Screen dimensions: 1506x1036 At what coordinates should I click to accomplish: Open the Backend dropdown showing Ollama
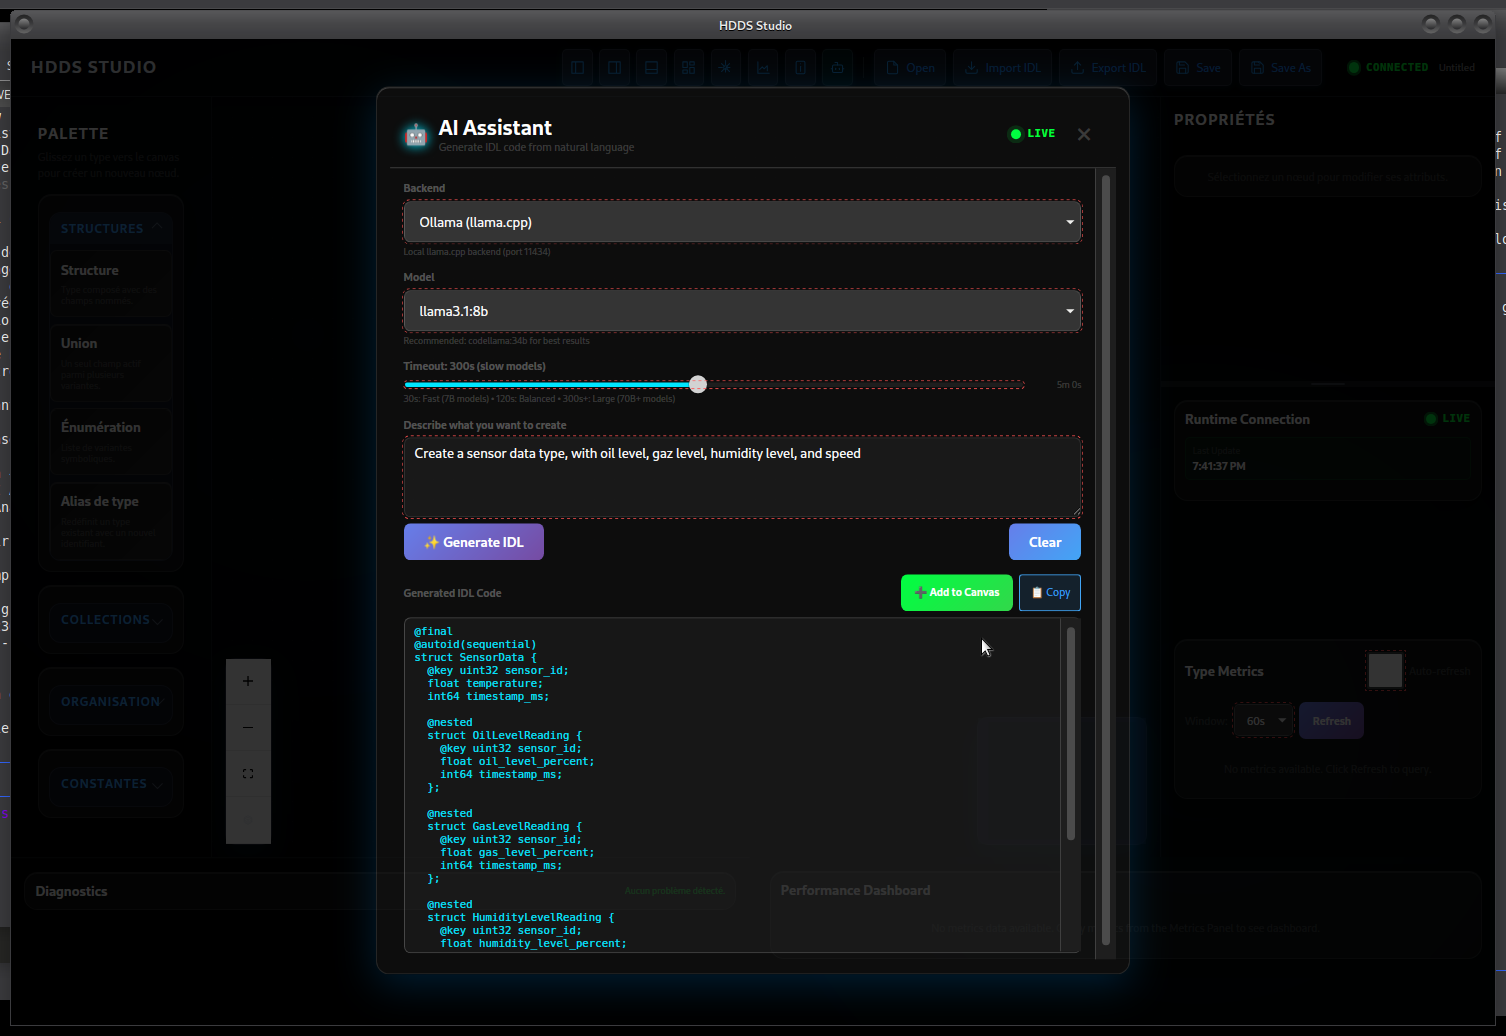tap(742, 222)
